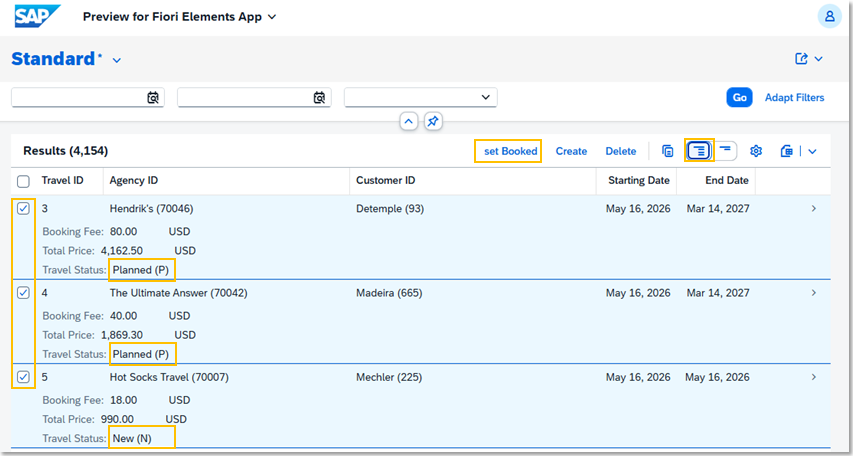The height and width of the screenshot is (456, 853).
Task: Click New (N) travel status
Action: 132,439
